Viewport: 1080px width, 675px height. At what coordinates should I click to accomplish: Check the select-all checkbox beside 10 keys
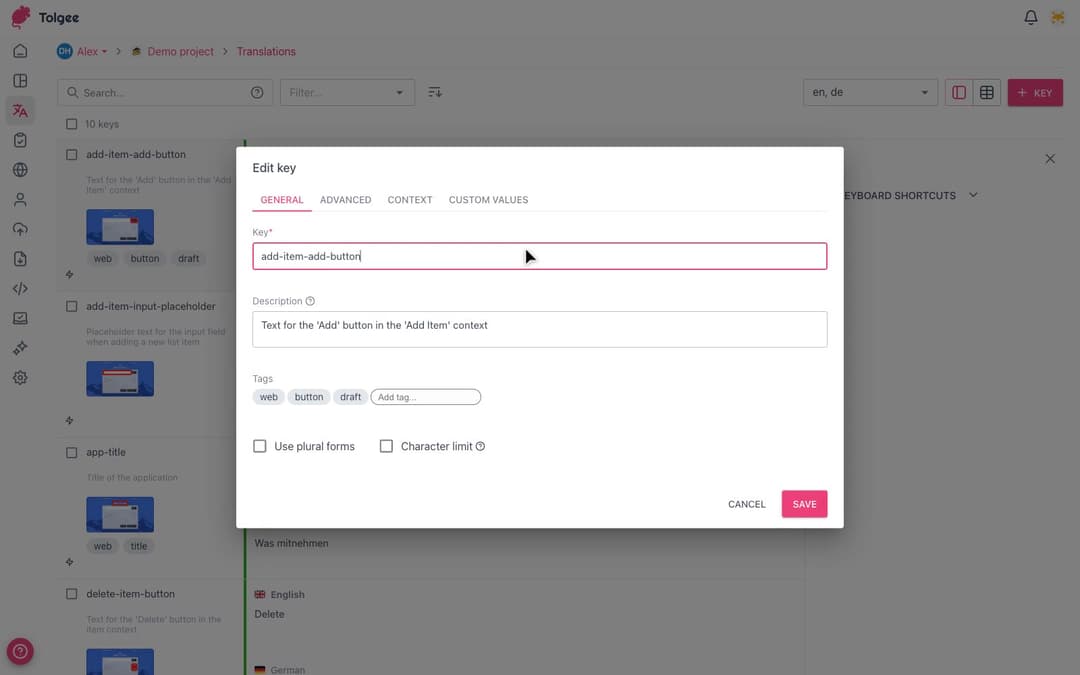[72, 124]
